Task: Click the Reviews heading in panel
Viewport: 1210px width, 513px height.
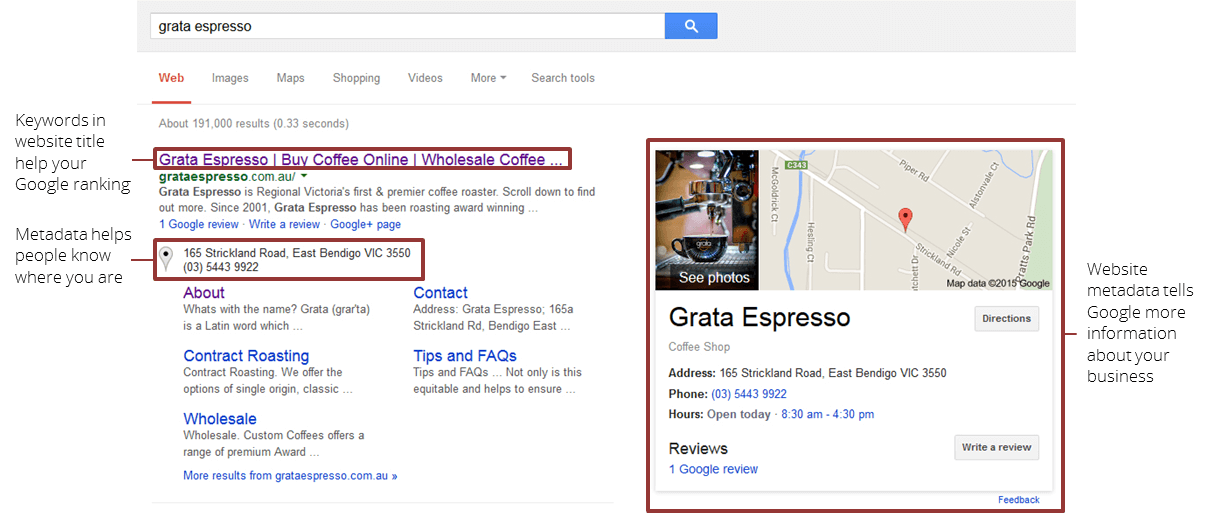Action: [x=698, y=448]
